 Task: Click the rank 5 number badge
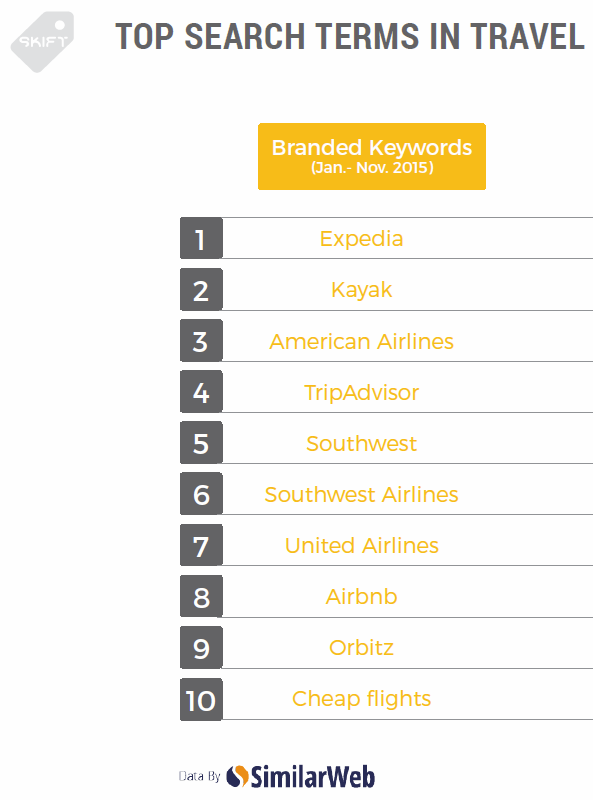tap(201, 442)
